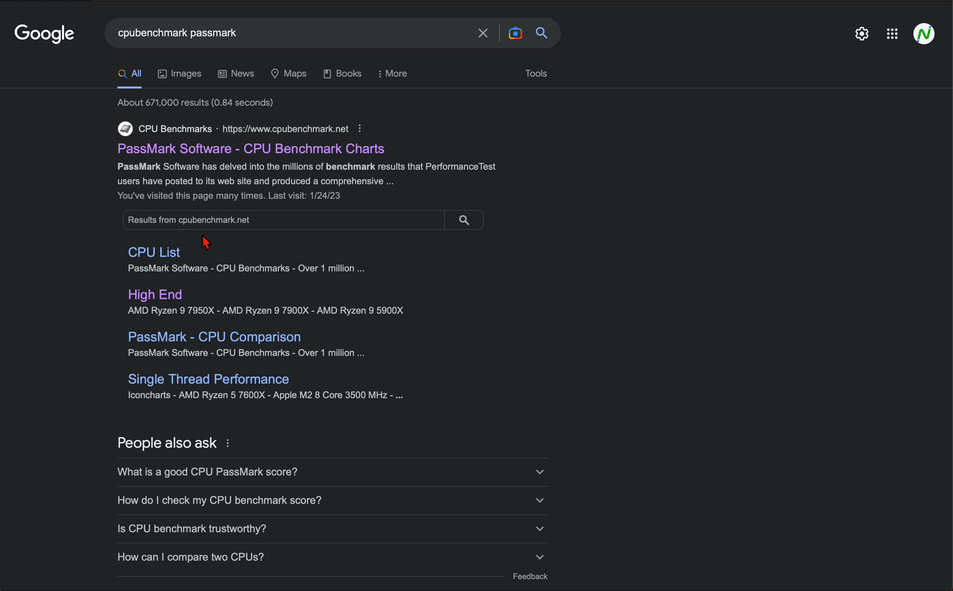
Task: Click the Feedback link
Action: 530,576
